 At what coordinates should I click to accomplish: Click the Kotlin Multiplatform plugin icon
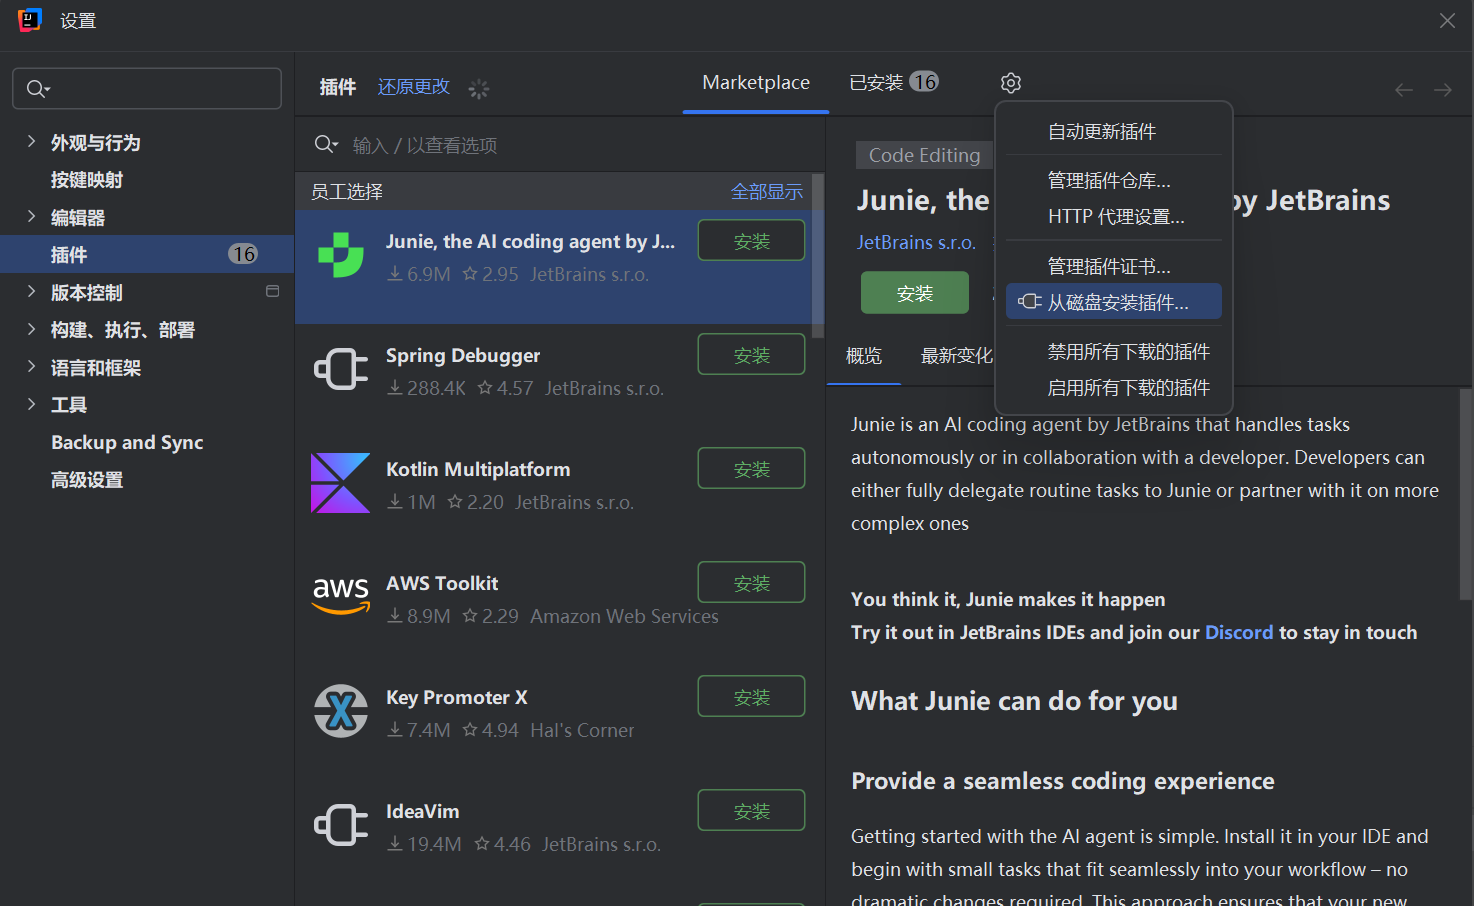click(340, 483)
